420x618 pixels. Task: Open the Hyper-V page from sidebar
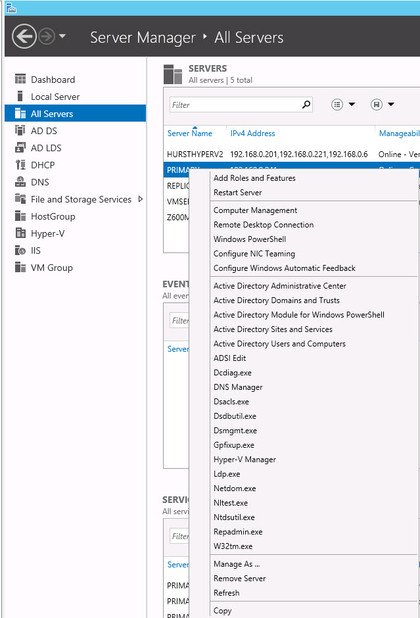pyautogui.click(x=48, y=234)
